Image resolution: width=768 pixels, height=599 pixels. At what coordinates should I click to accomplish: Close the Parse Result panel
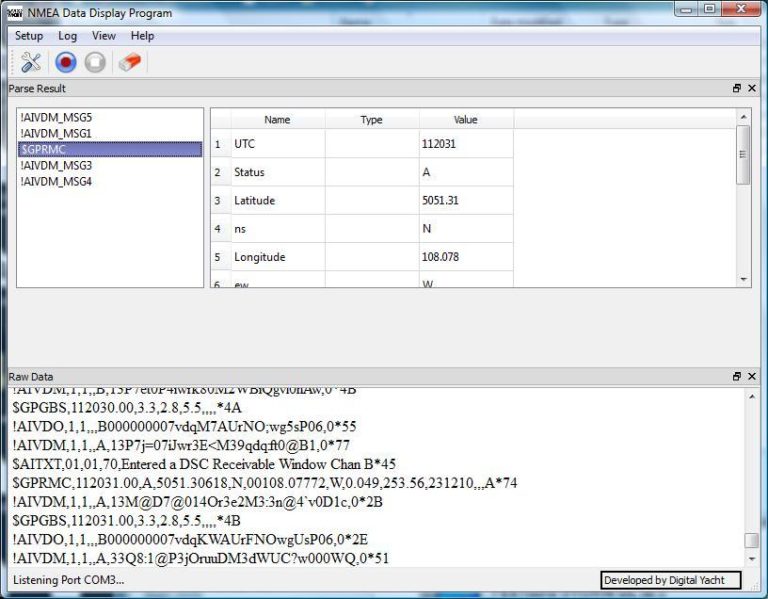tap(752, 89)
